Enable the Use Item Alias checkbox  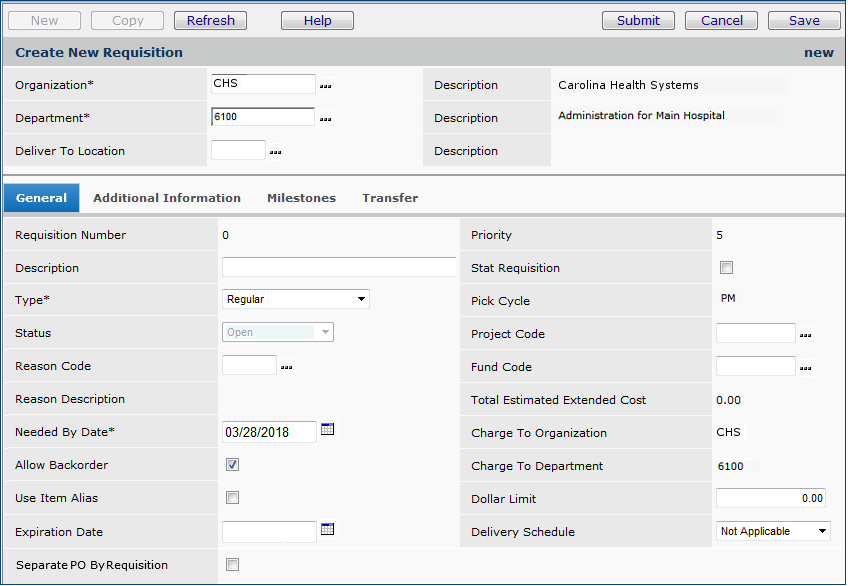click(x=232, y=498)
